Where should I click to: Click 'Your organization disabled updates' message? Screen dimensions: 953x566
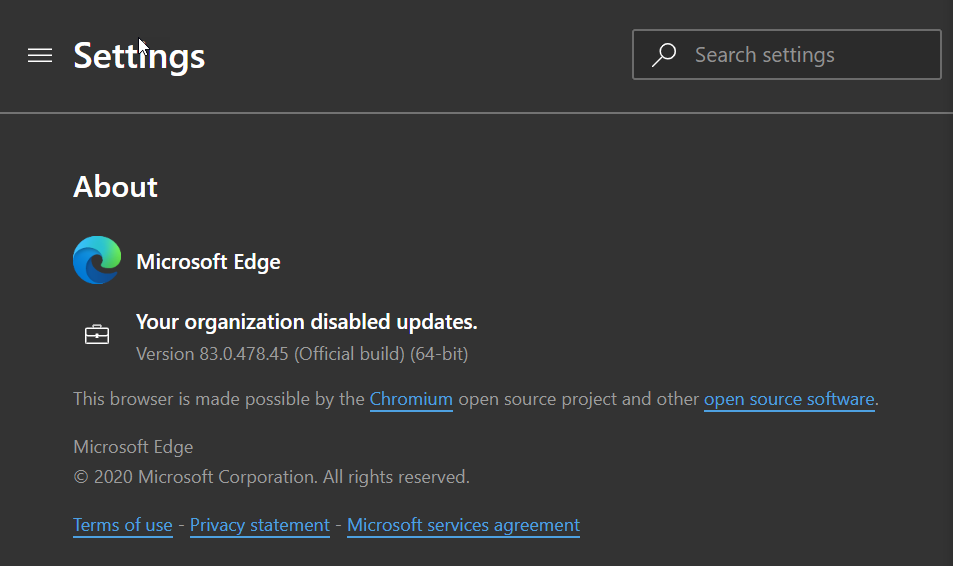[306, 322]
